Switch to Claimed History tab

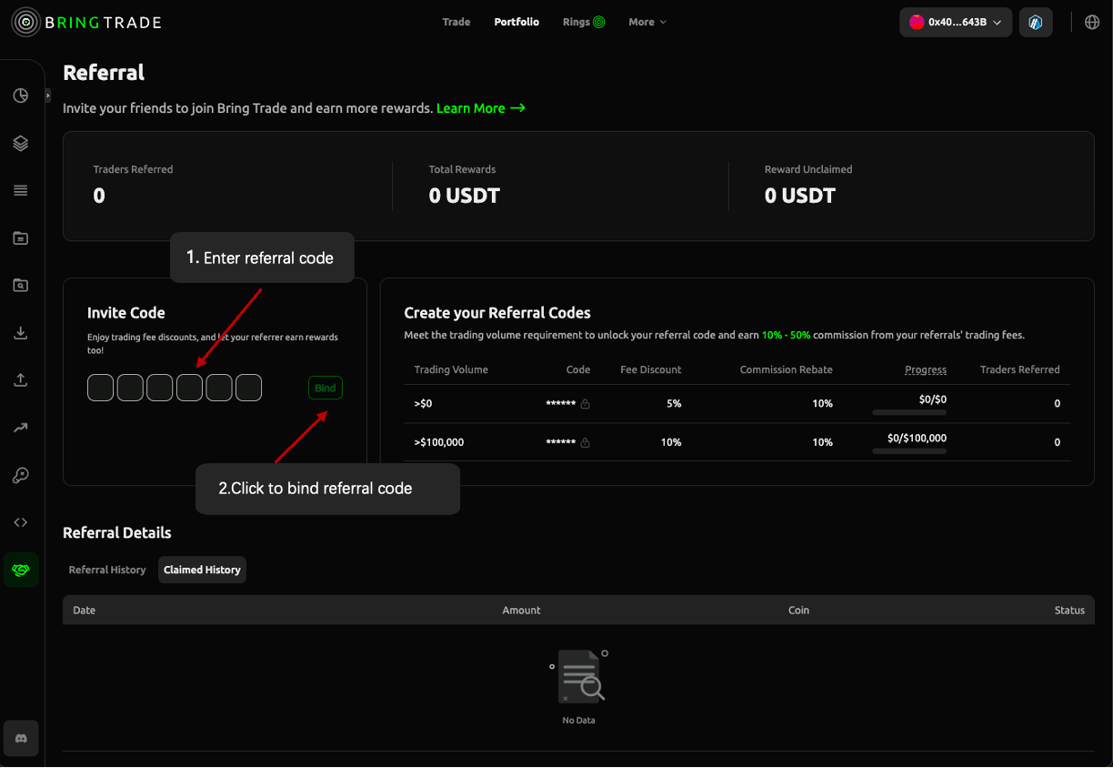click(202, 570)
